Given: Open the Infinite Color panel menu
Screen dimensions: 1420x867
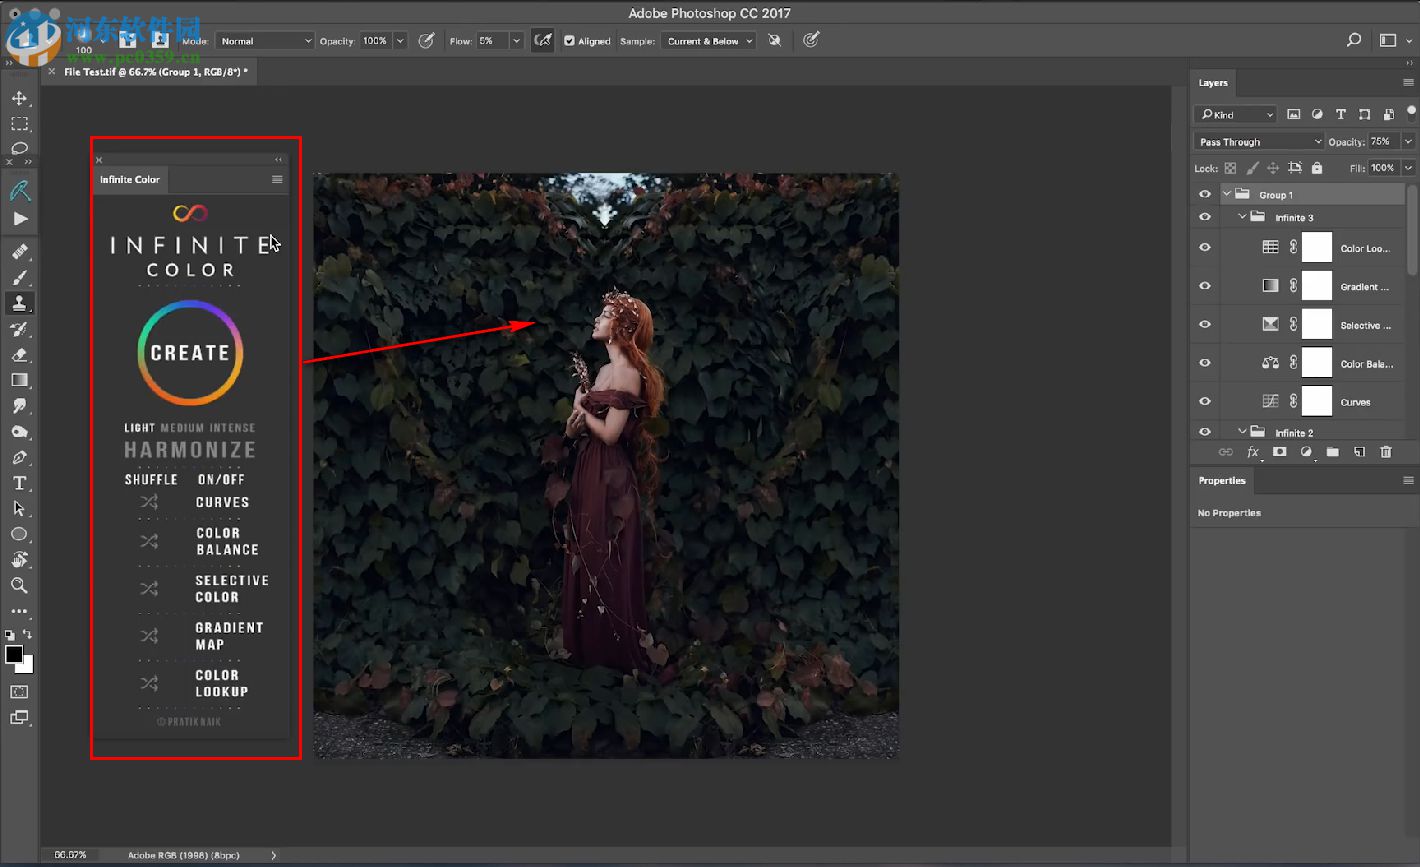Looking at the screenshot, I should (x=277, y=180).
